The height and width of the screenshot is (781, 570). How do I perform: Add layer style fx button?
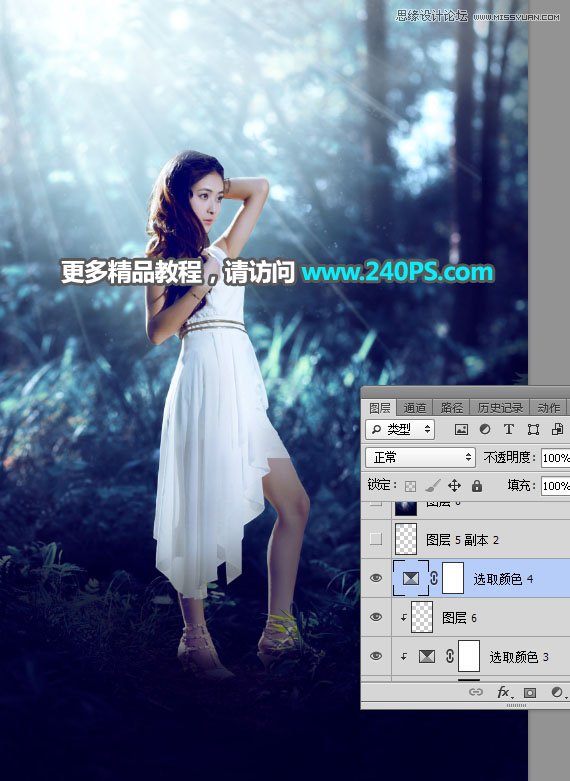(503, 692)
